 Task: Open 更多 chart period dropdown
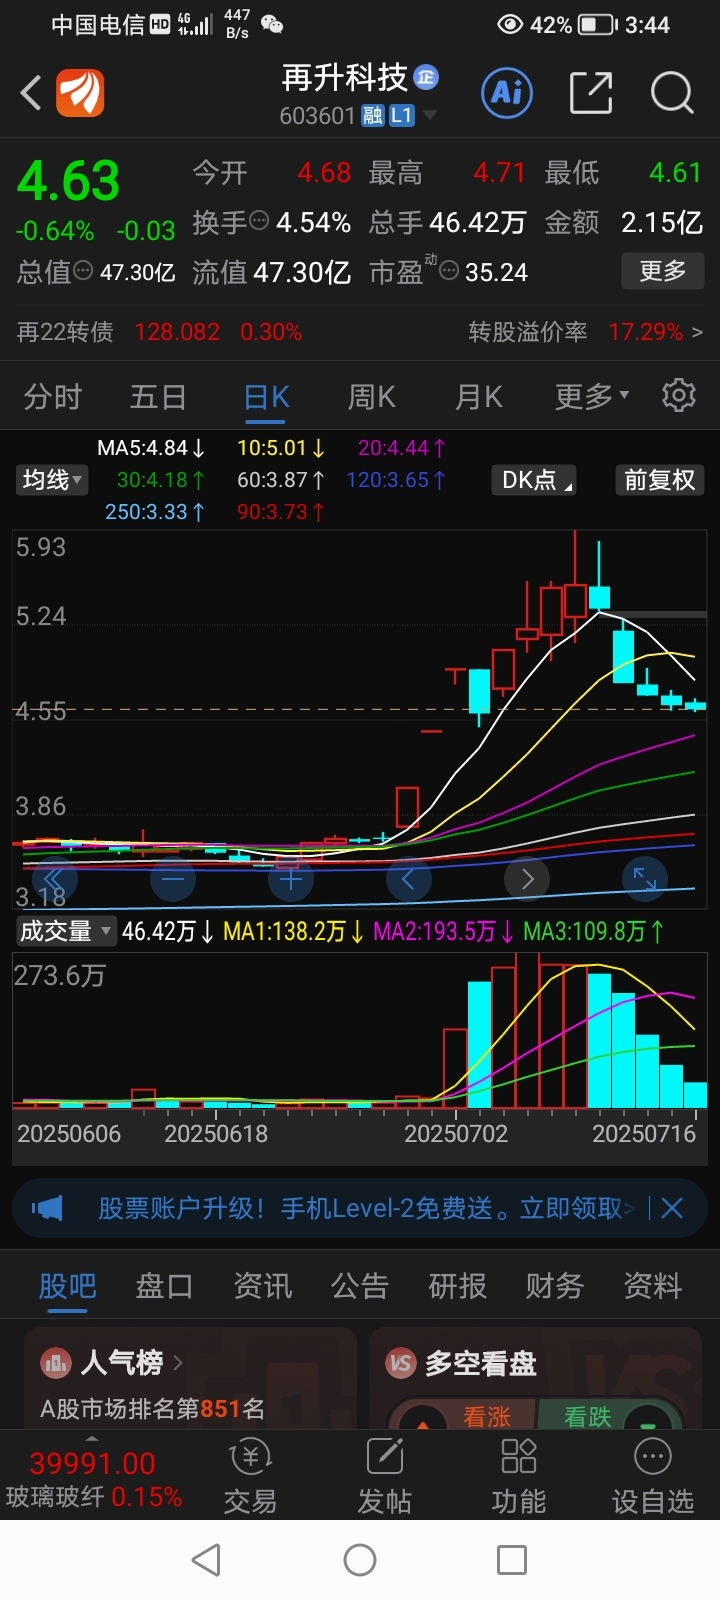click(x=592, y=397)
